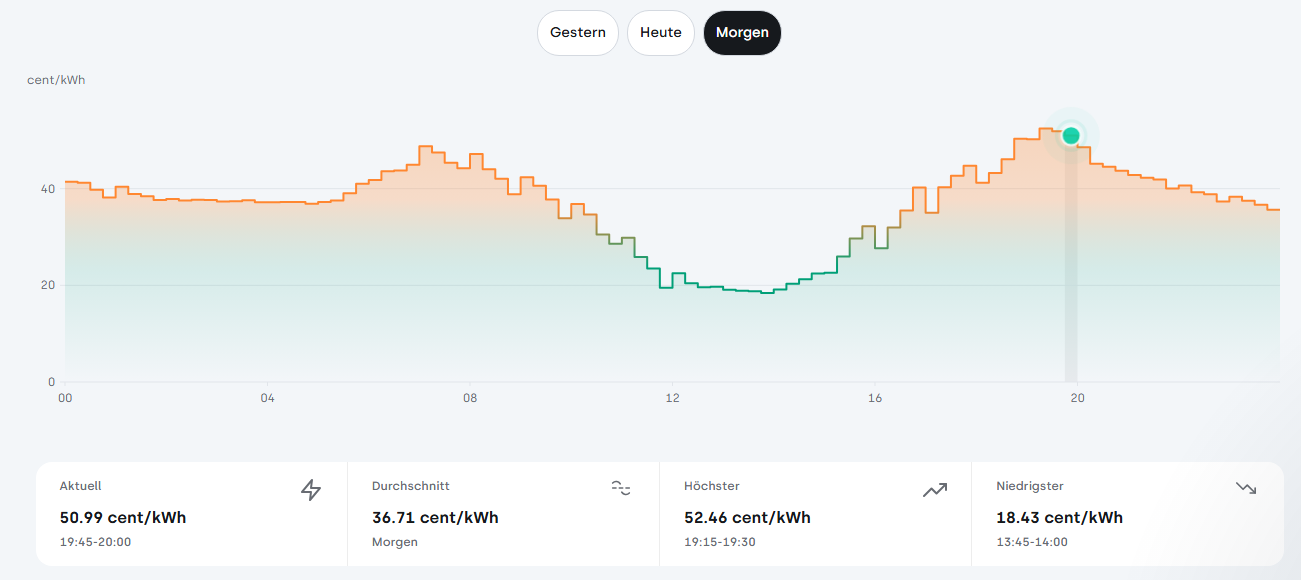Click the 08 hour label on x-axis
This screenshot has width=1301, height=580.
(x=470, y=398)
